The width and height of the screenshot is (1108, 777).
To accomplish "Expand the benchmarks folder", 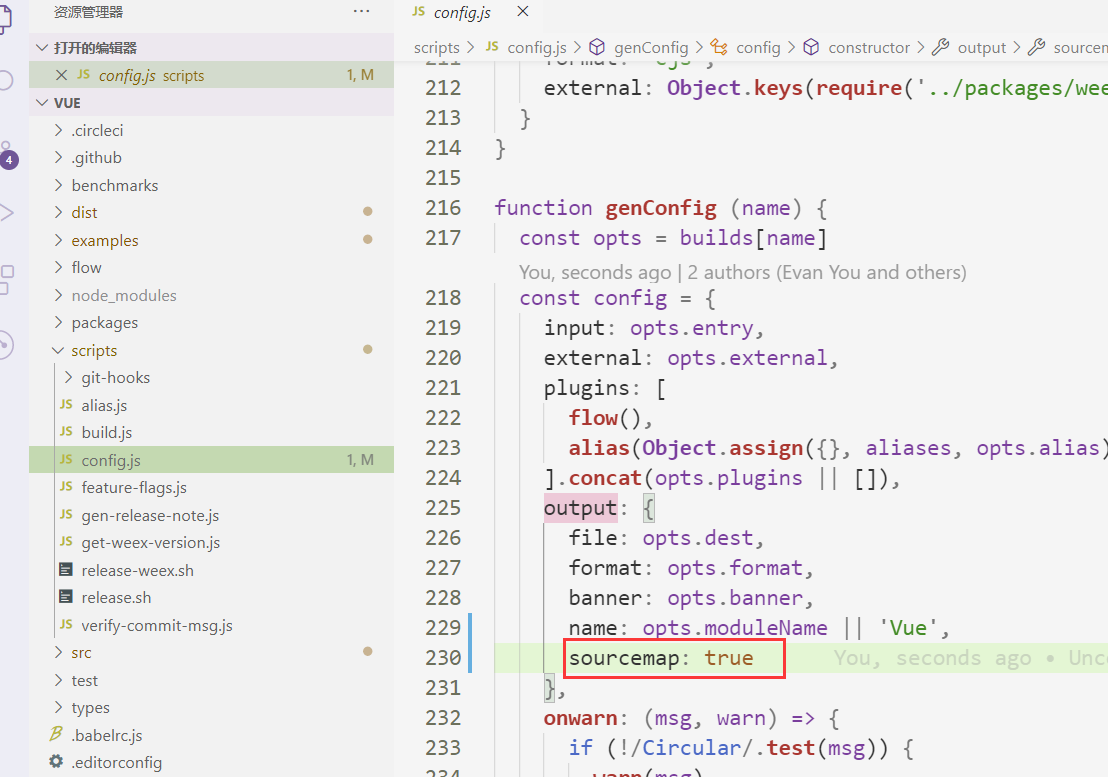I will (x=114, y=185).
